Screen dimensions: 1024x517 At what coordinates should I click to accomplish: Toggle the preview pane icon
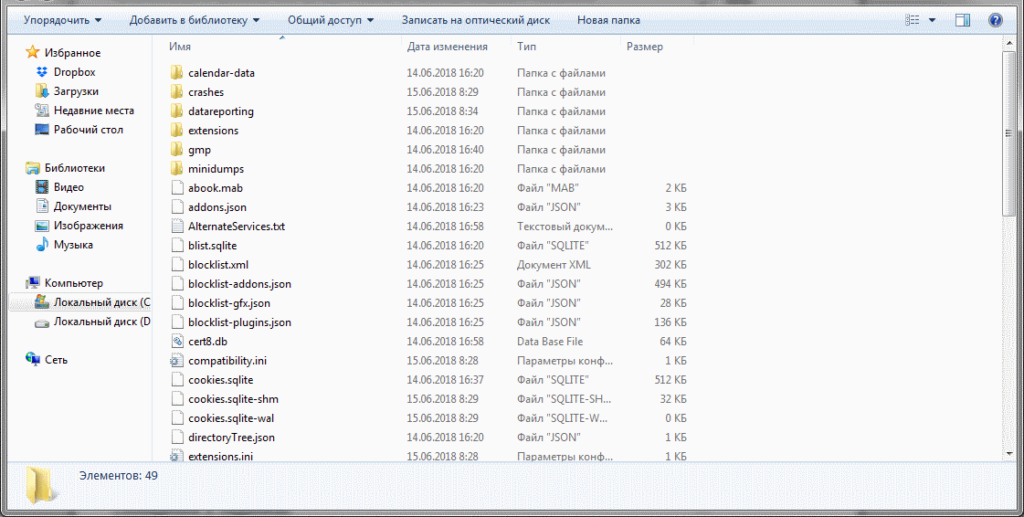point(962,20)
